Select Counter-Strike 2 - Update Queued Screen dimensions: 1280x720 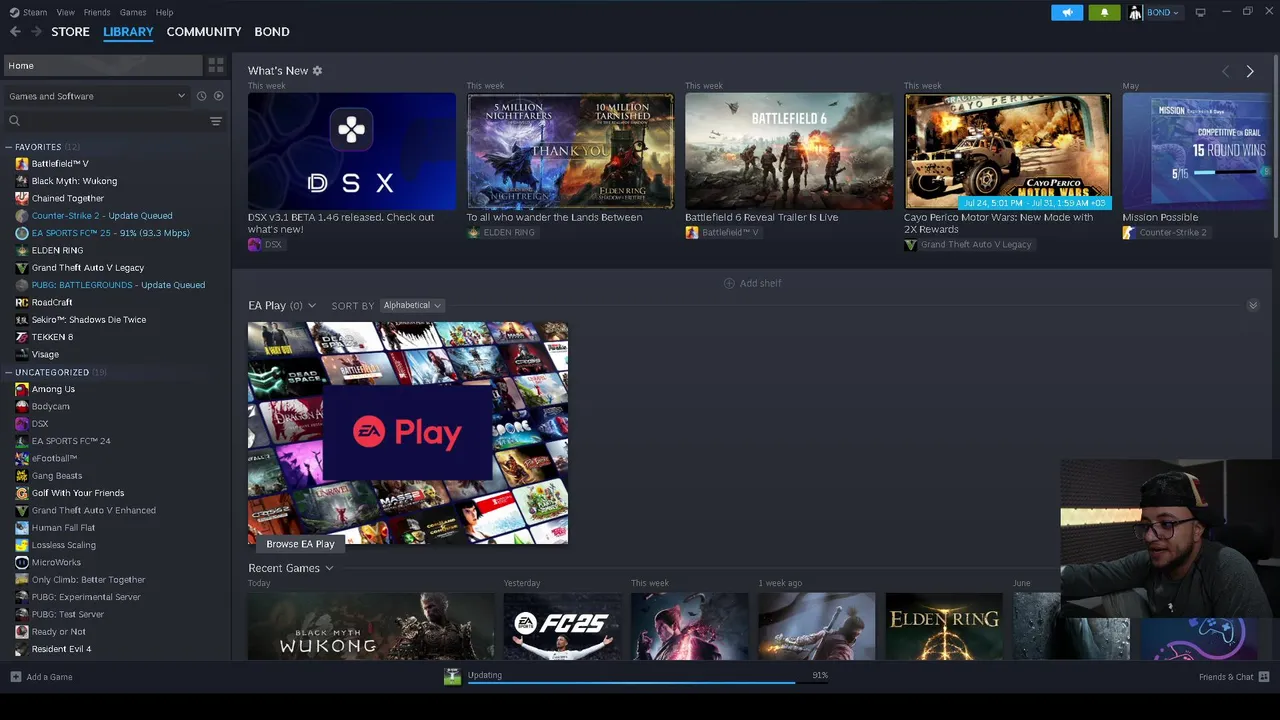[102, 216]
